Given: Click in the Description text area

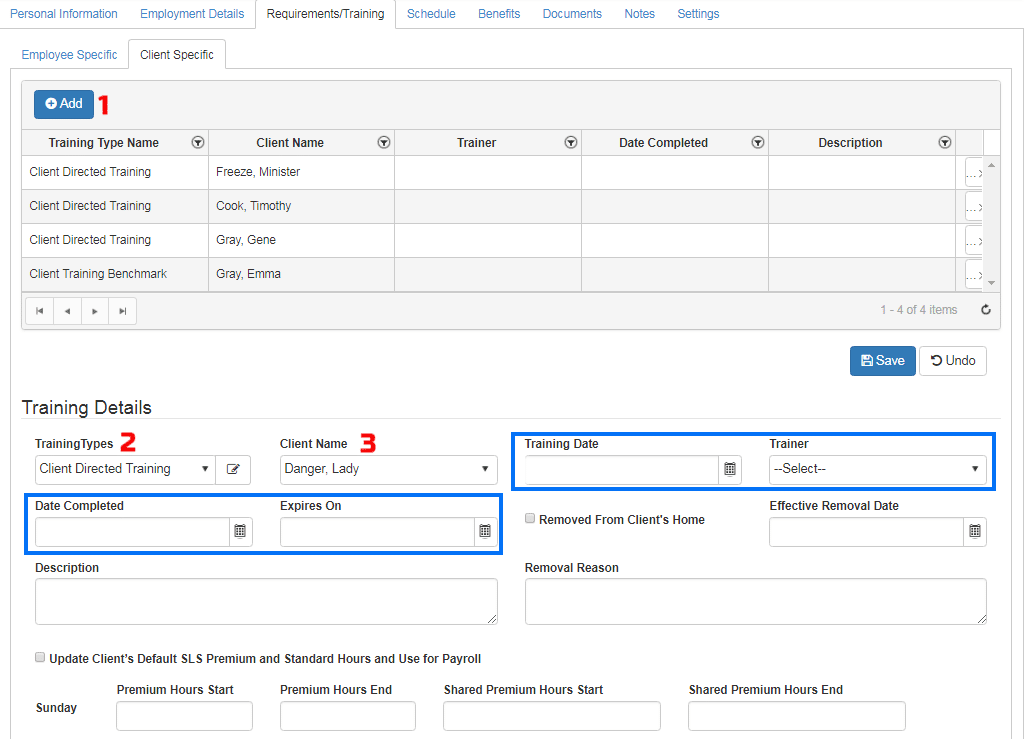Looking at the screenshot, I should tap(265, 600).
